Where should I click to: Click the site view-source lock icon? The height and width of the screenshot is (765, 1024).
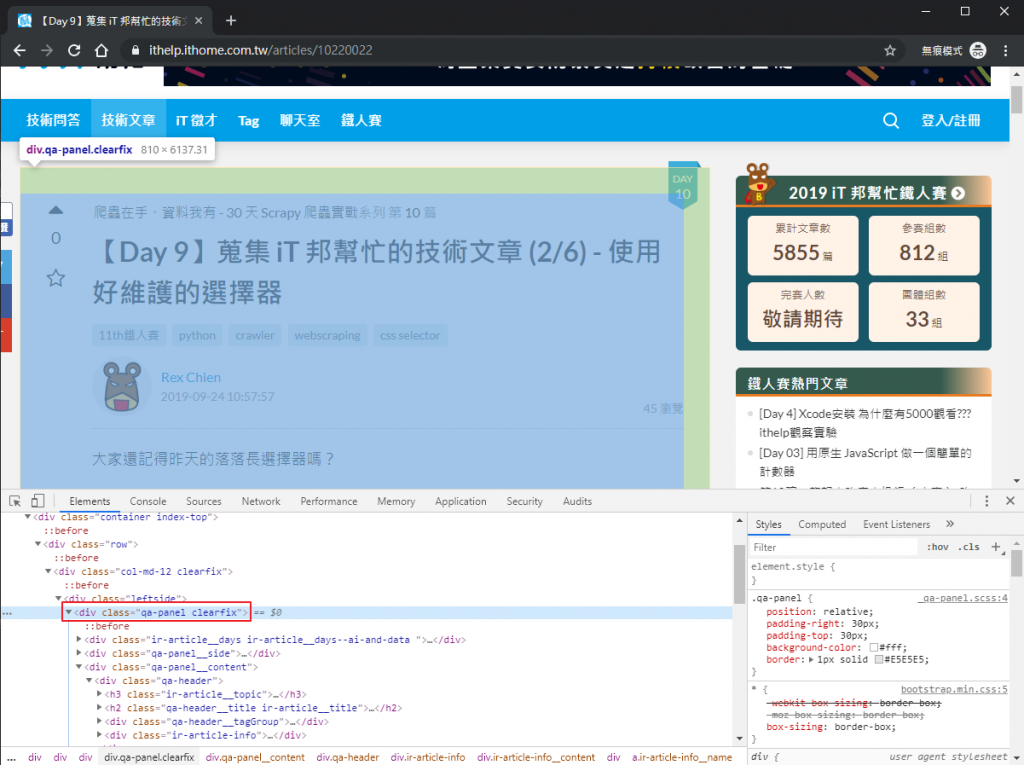[135, 50]
